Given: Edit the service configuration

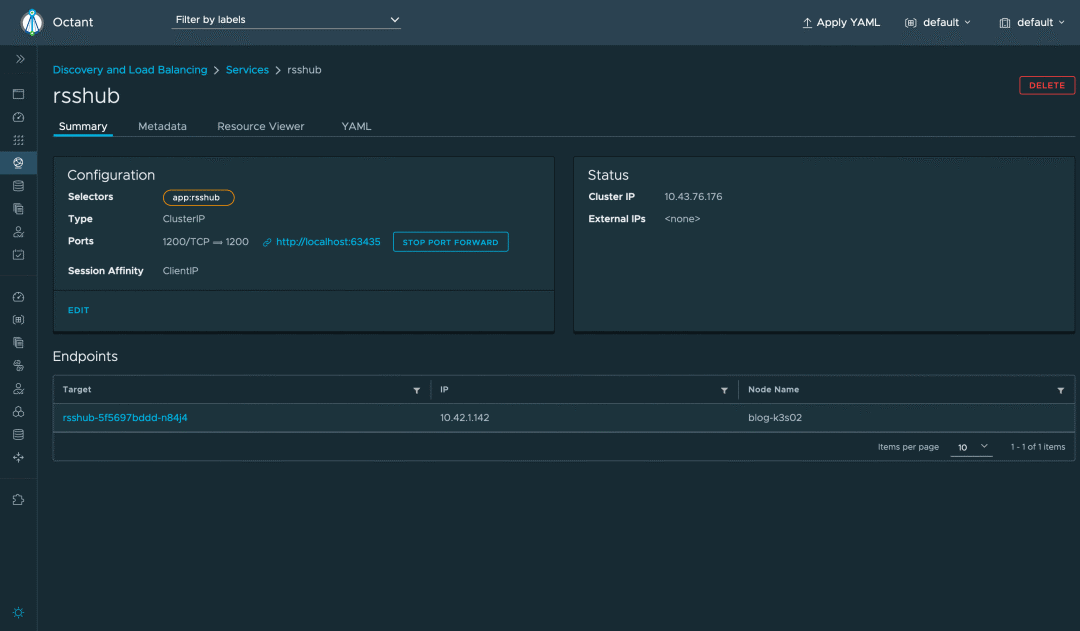Looking at the screenshot, I should pyautogui.click(x=78, y=310).
